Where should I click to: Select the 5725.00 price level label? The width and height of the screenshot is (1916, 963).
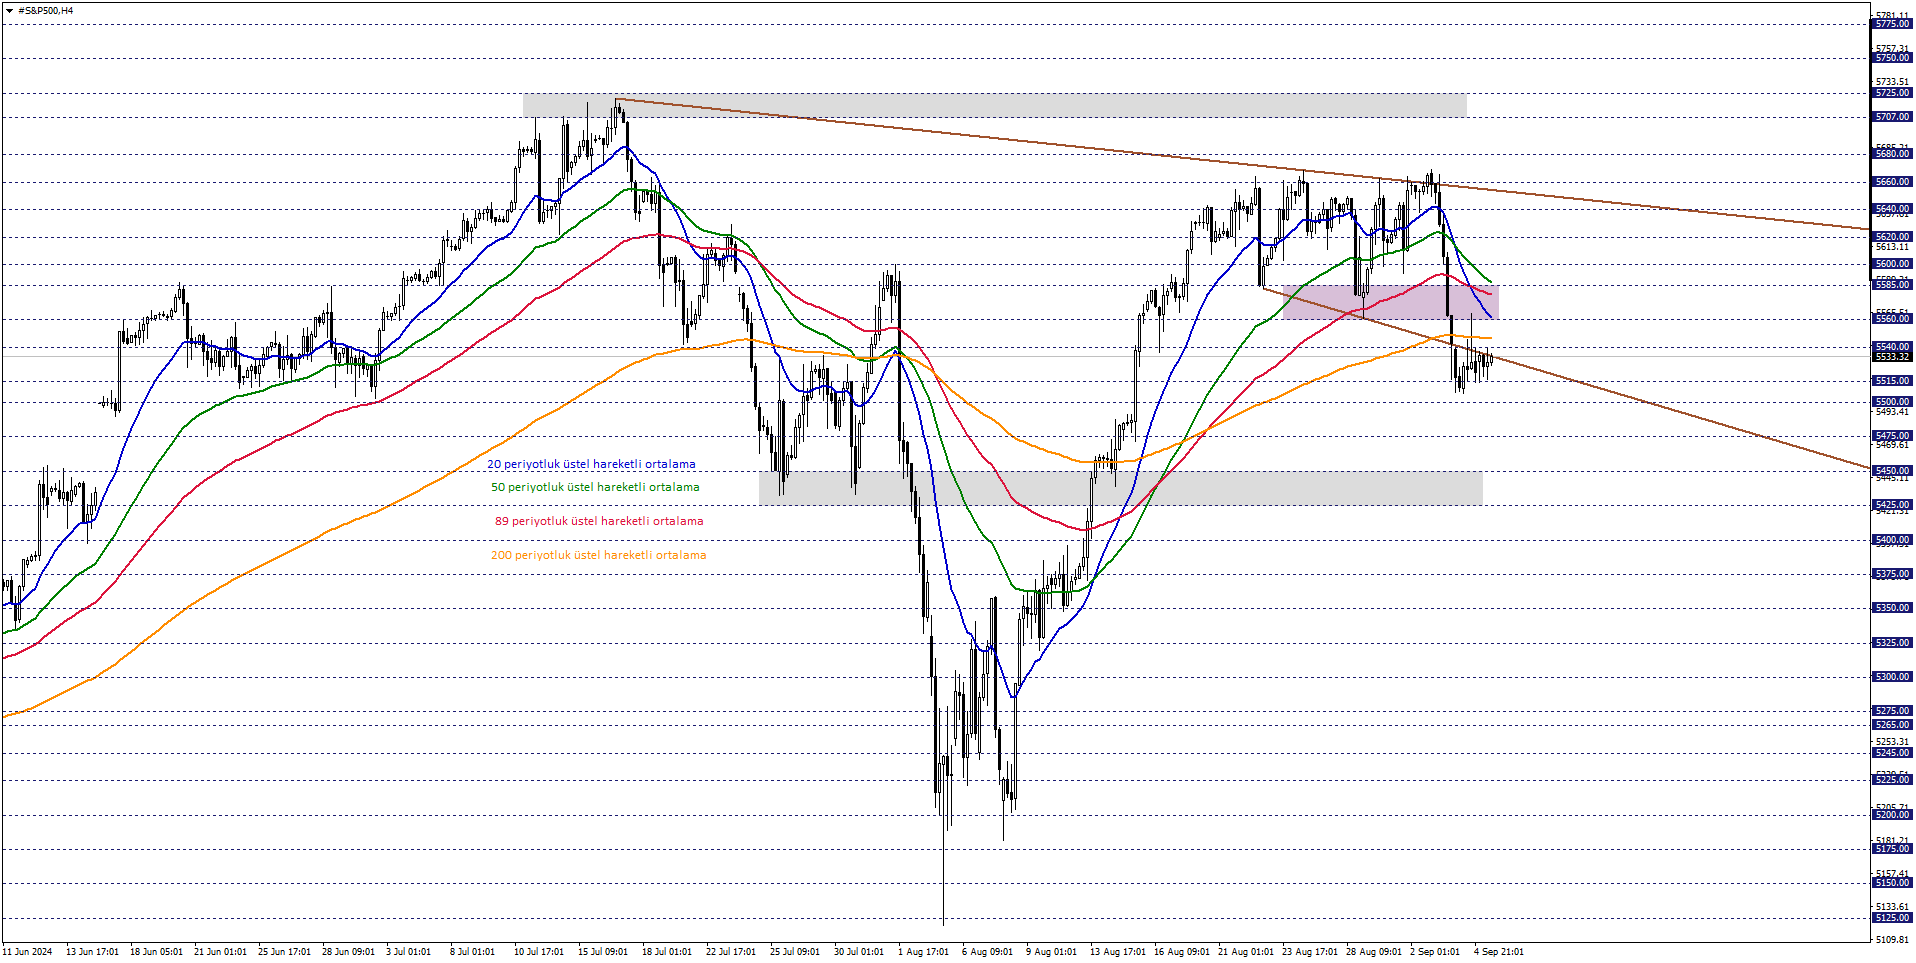click(x=1892, y=93)
